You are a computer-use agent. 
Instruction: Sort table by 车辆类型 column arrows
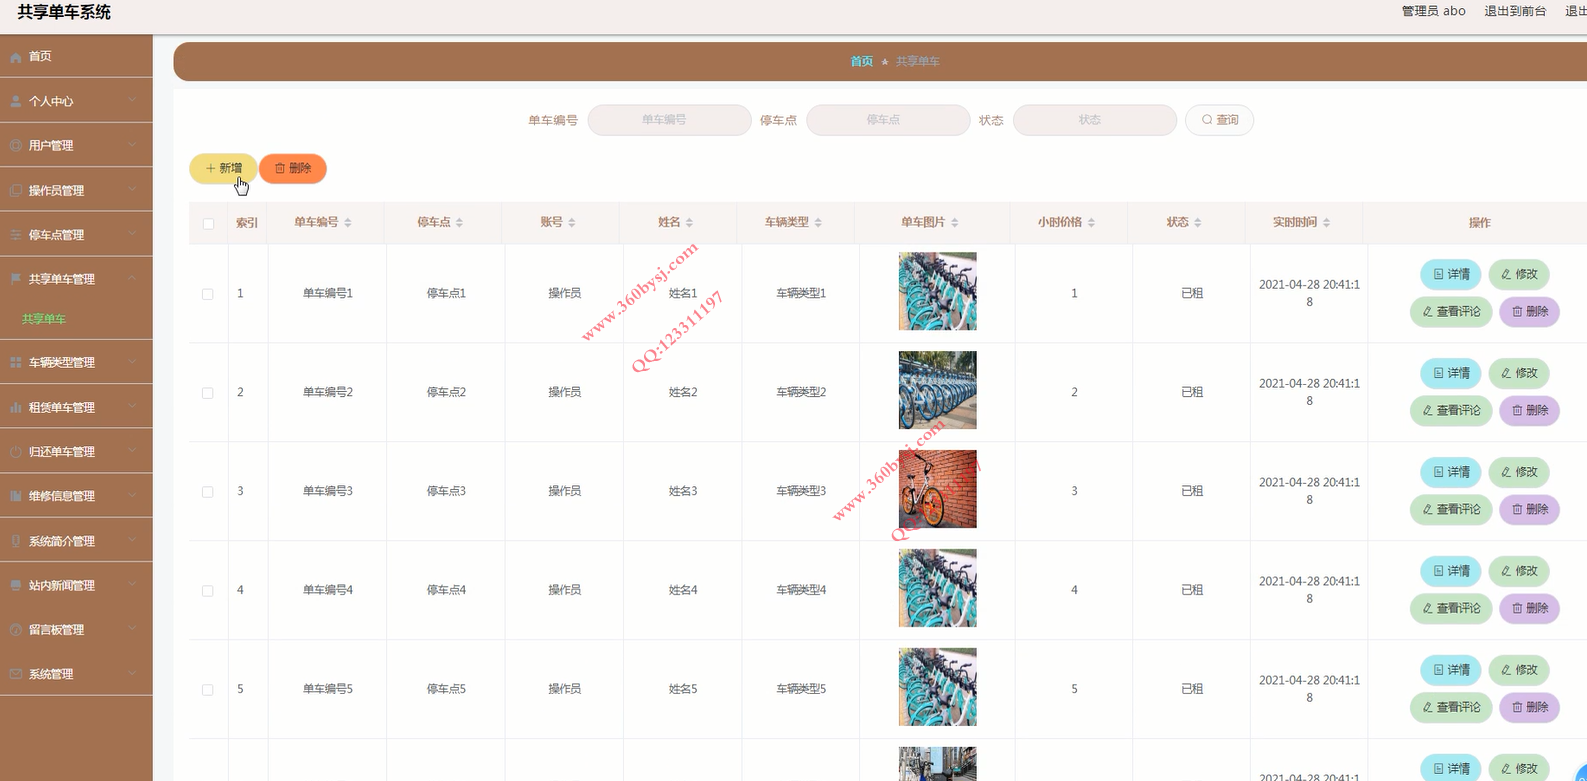point(818,223)
